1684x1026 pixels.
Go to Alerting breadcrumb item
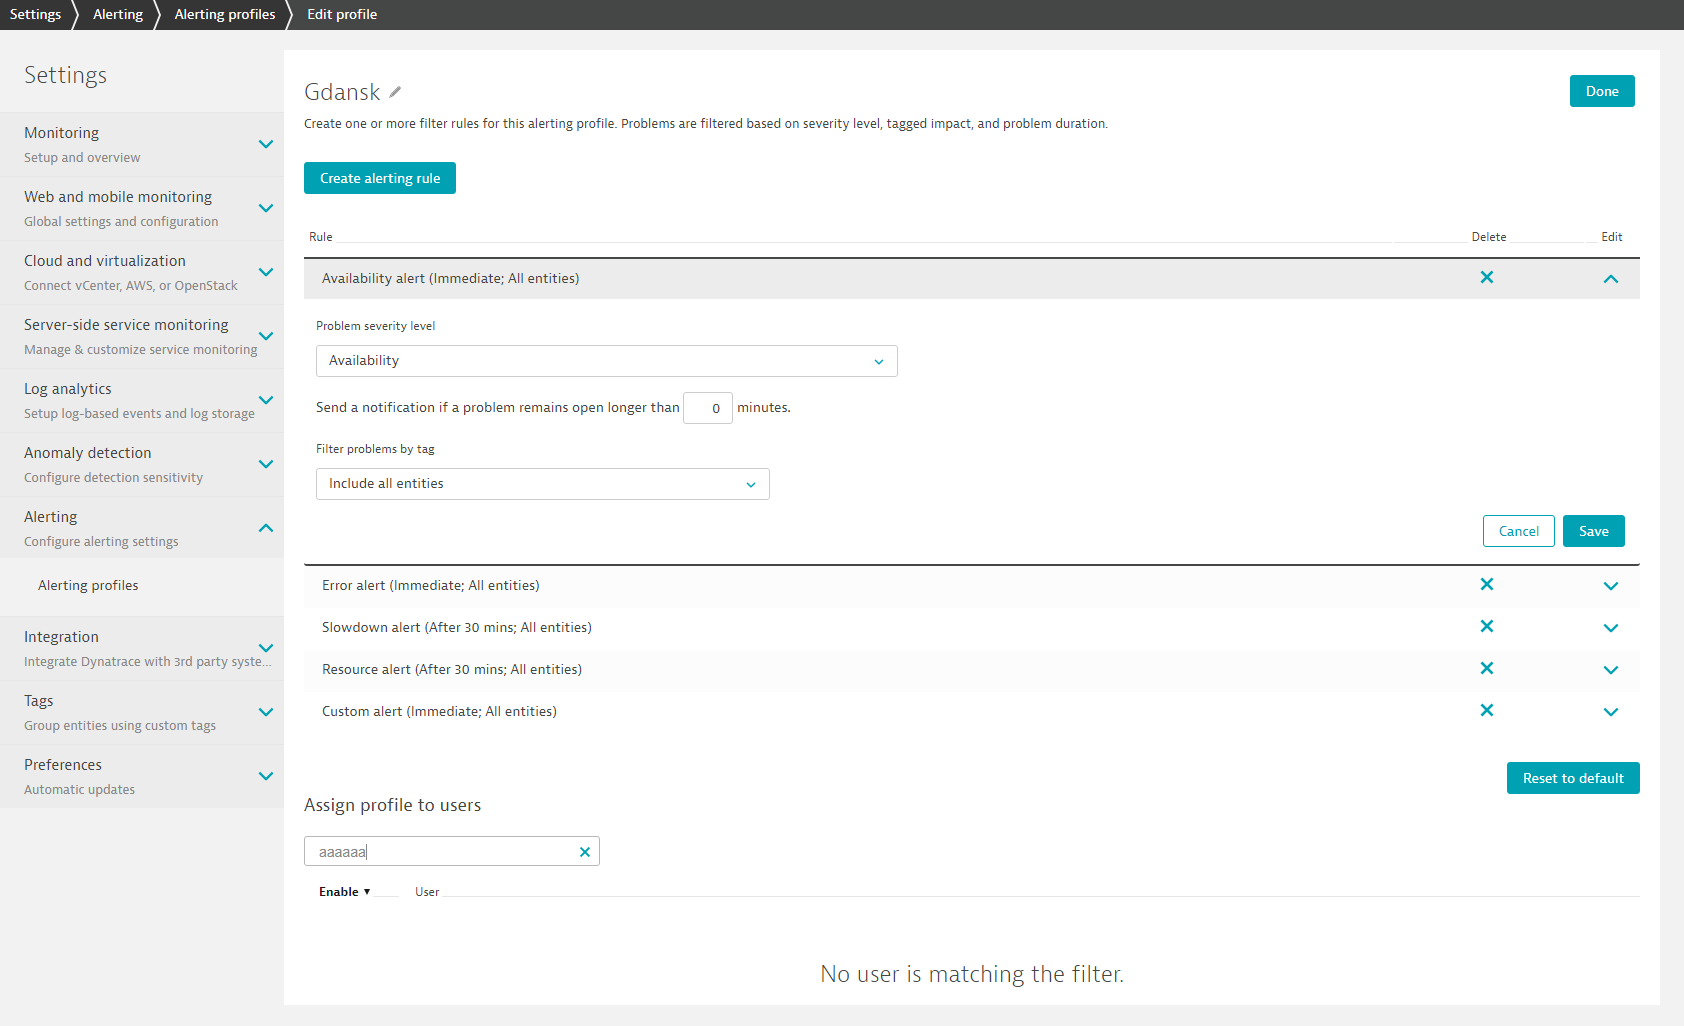[118, 14]
